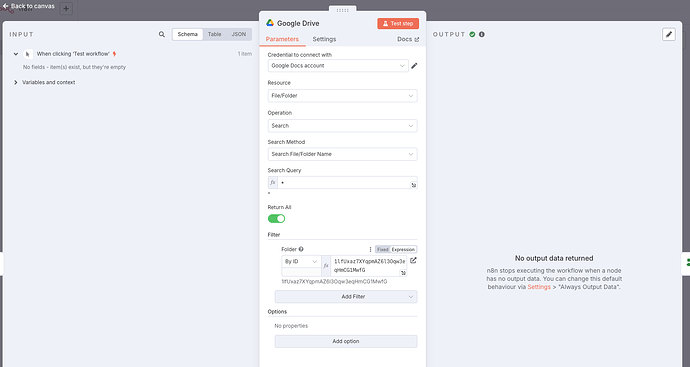The image size is (690, 367).
Task: Open the Docs link
Action: (x=408, y=39)
